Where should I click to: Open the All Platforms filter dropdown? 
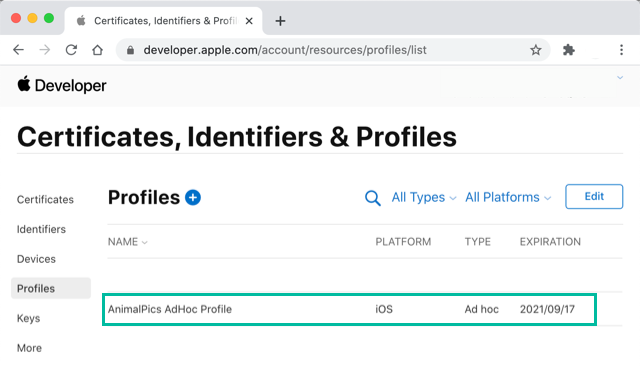tap(508, 197)
